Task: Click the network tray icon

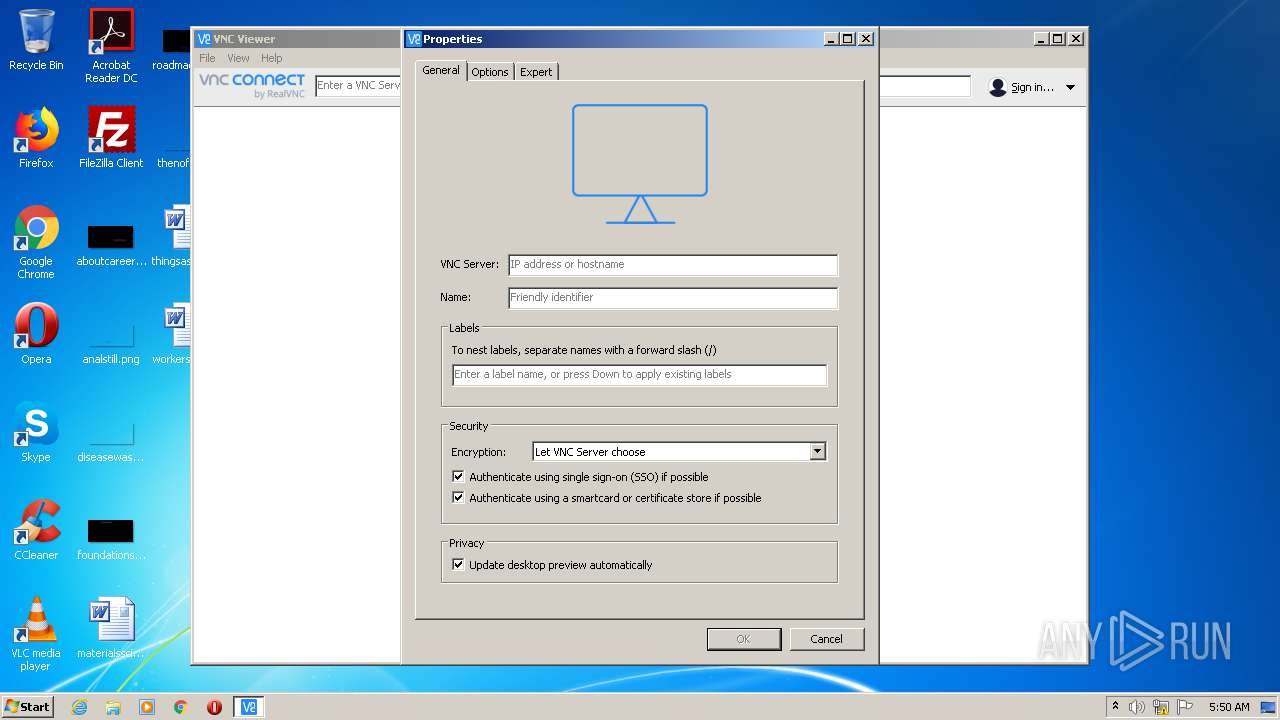Action: tap(1161, 707)
